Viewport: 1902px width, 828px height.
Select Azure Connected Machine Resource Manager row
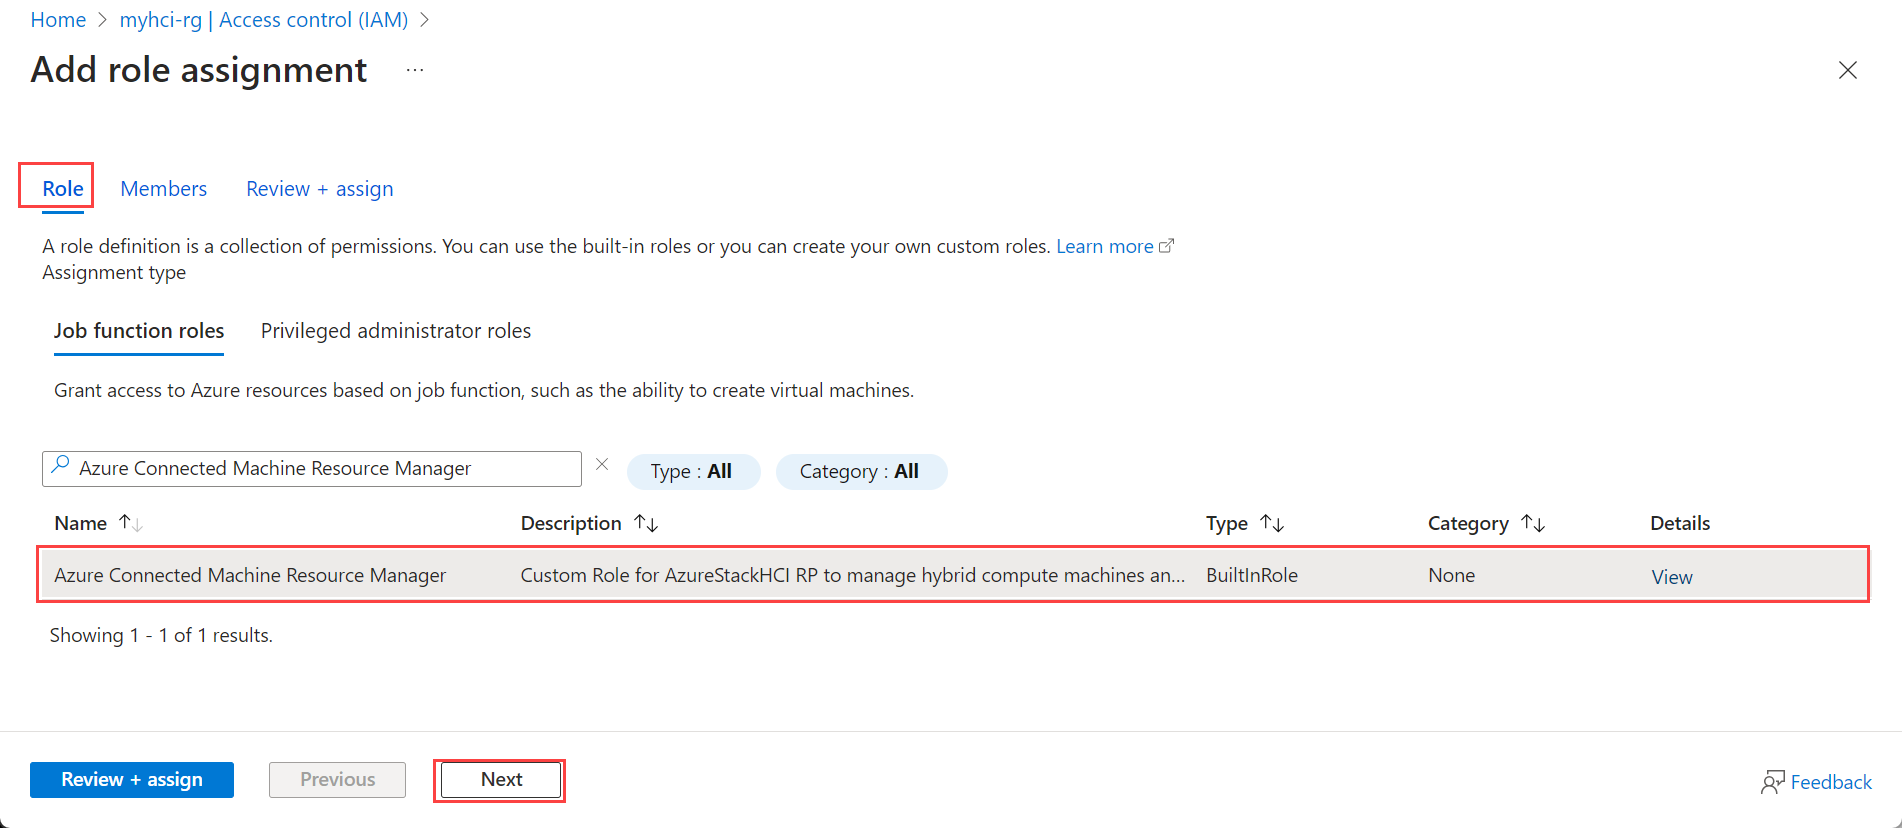(x=953, y=575)
